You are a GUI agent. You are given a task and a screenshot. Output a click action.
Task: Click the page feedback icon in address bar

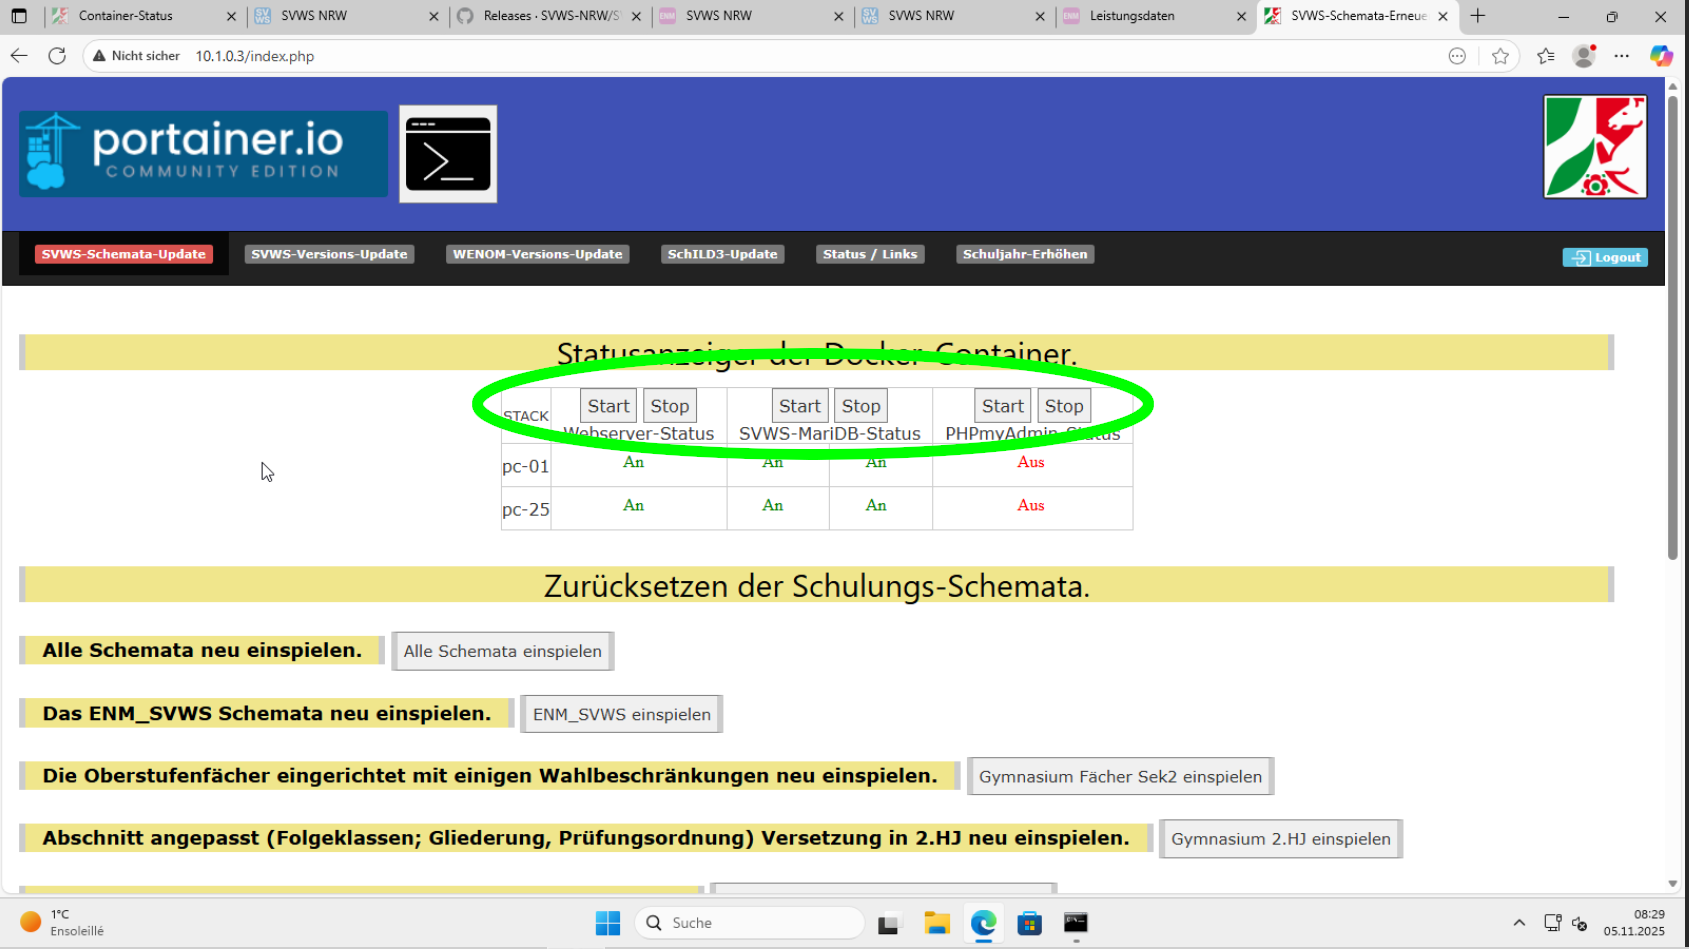click(1457, 56)
